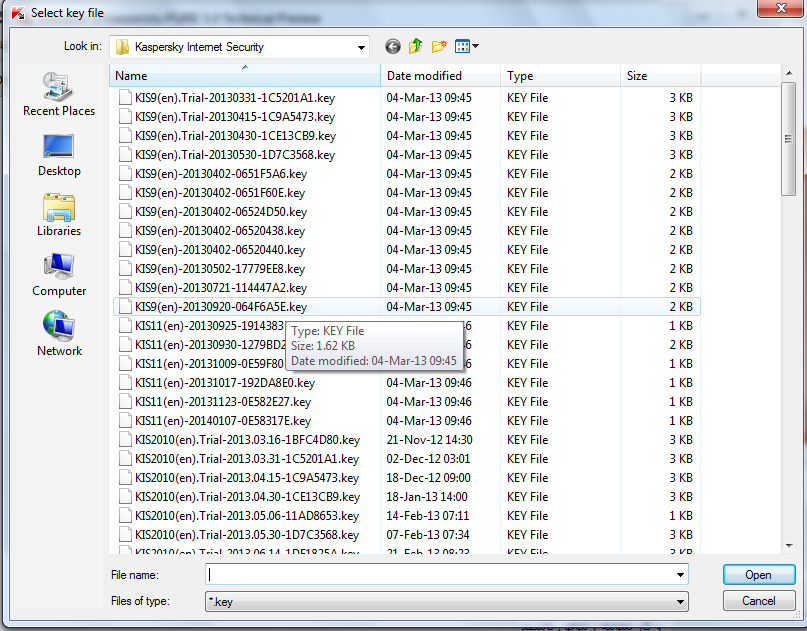Screen dimensions: 807x631
Task: Click the file icon of KIS9(en)-20130402-0651F60E.key
Action: (125, 193)
